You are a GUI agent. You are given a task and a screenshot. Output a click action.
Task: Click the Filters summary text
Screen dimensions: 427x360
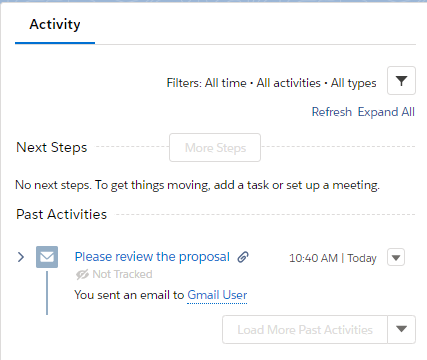pos(271,83)
